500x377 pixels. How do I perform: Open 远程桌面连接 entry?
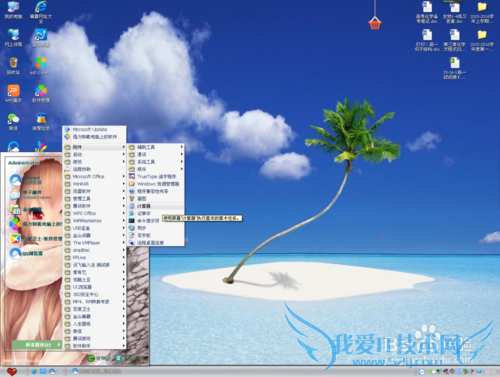(156, 243)
